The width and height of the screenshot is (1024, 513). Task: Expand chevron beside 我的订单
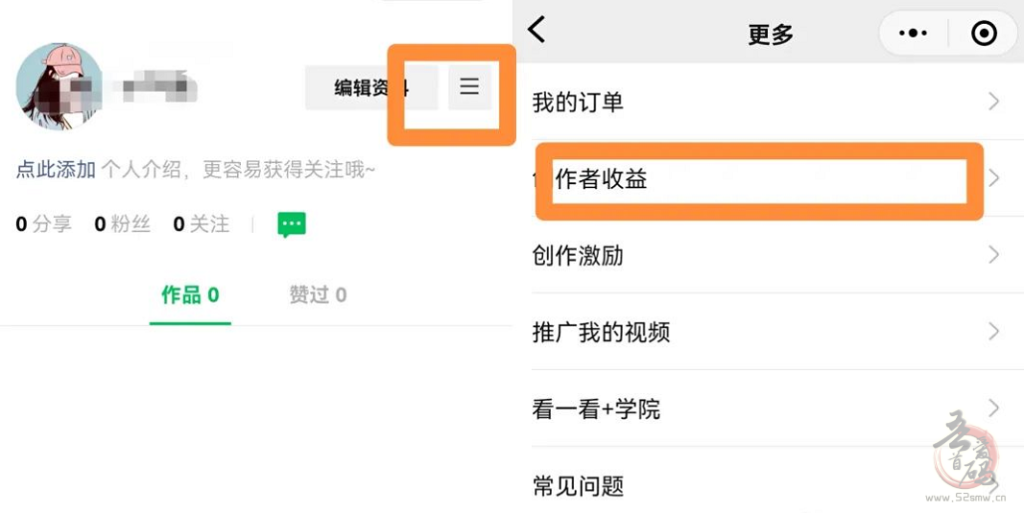tap(994, 101)
